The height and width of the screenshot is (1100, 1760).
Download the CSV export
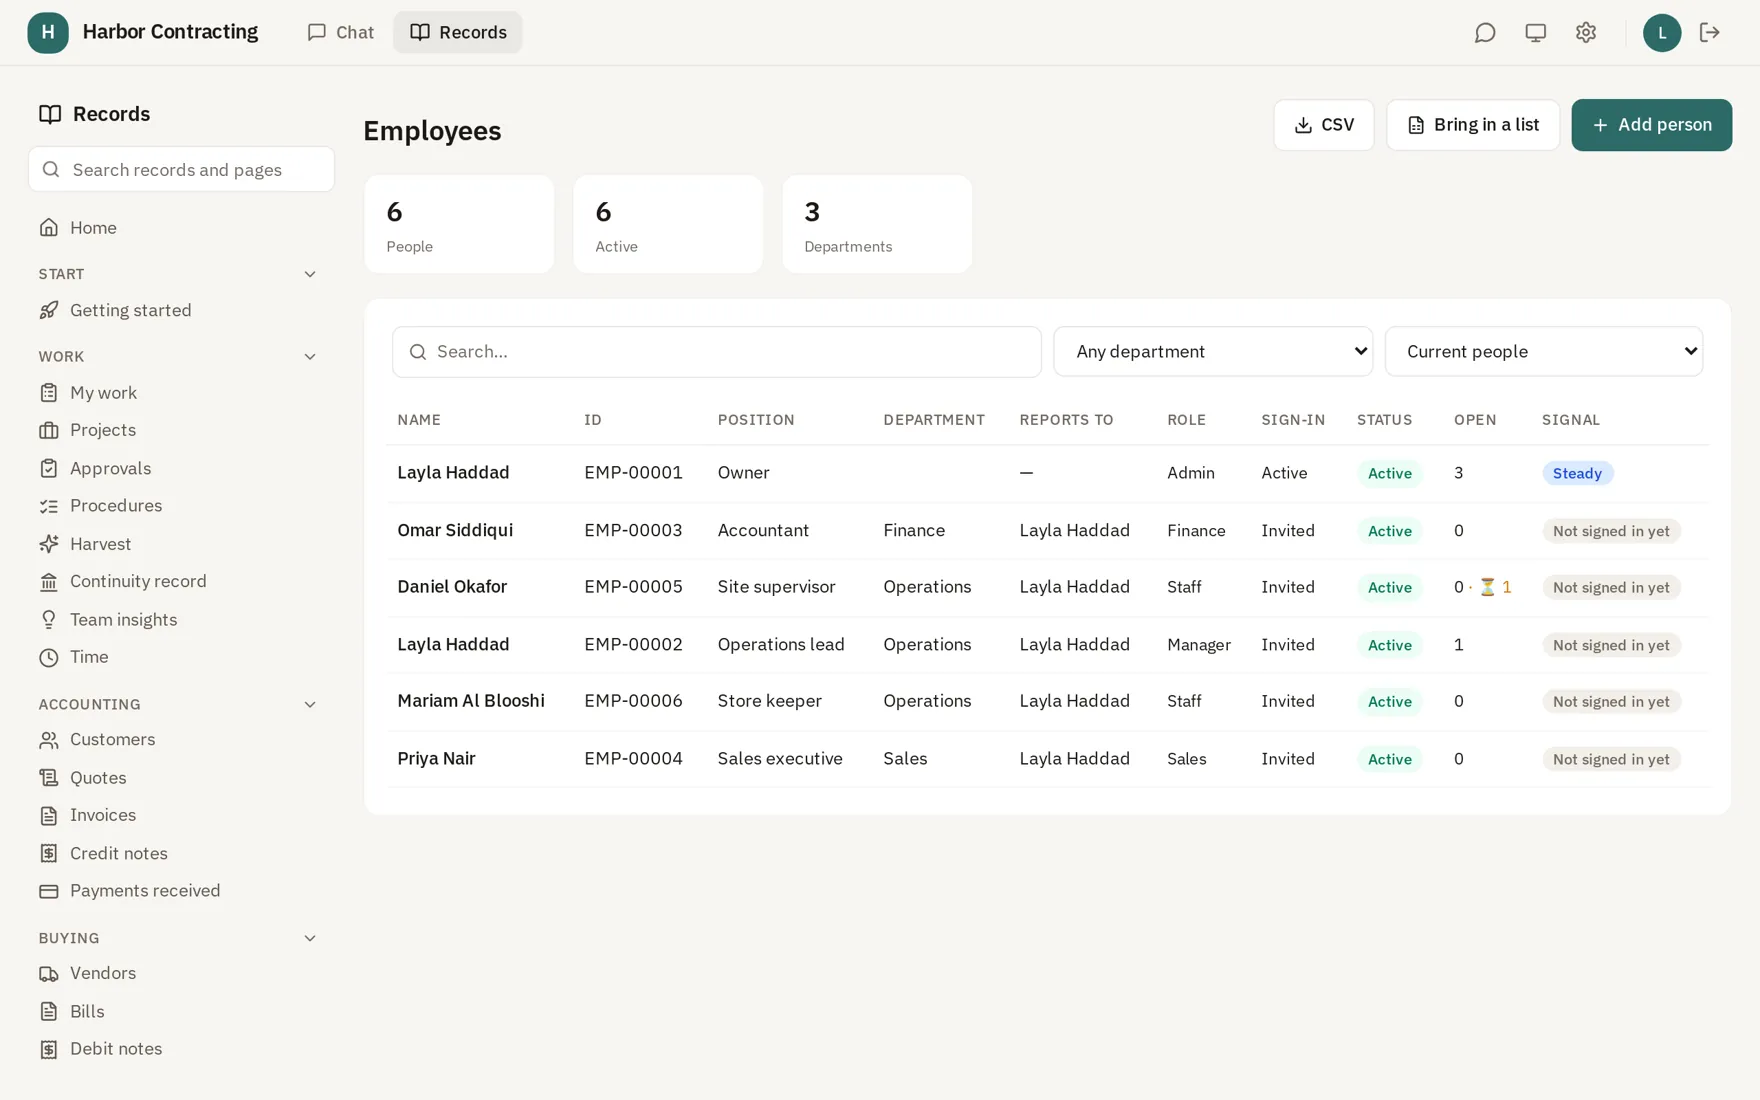(x=1323, y=125)
